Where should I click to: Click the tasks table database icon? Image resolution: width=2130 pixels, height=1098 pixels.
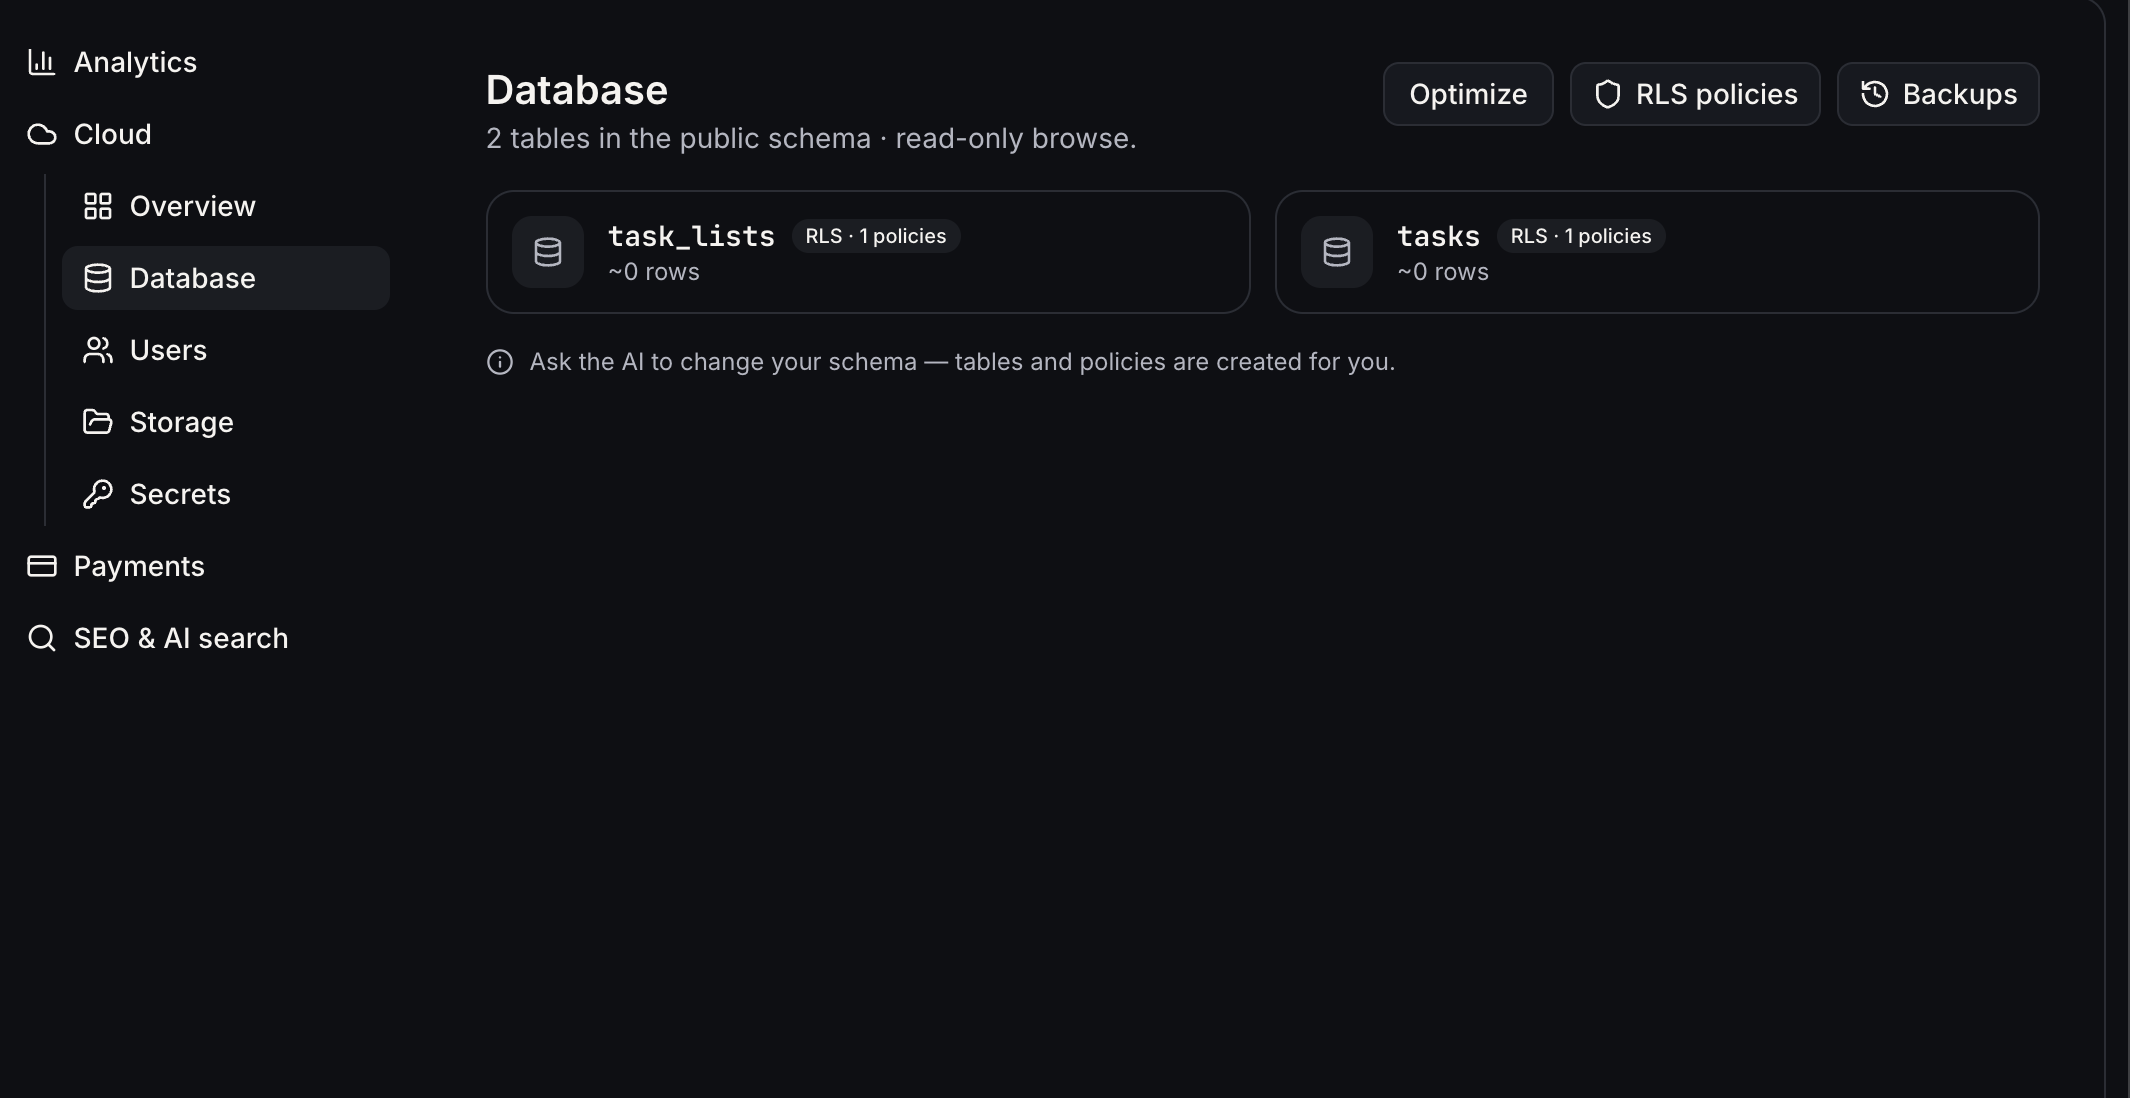click(x=1337, y=252)
